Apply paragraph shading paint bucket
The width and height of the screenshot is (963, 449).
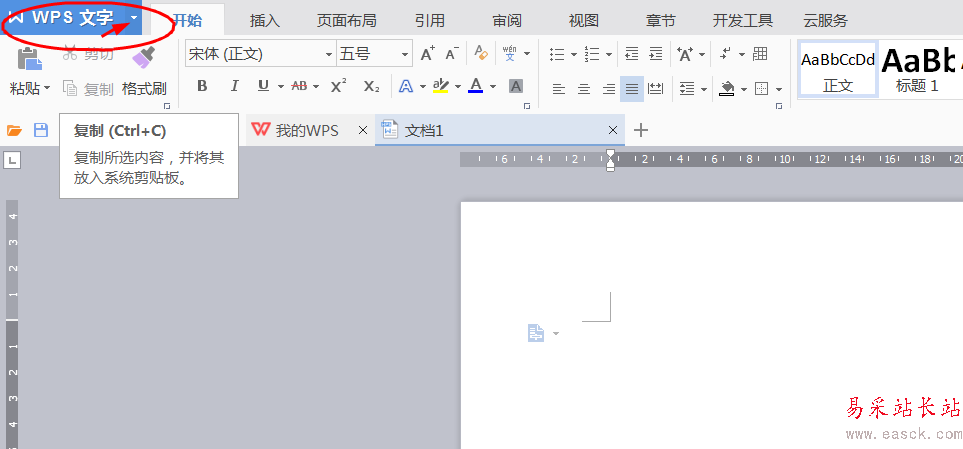(x=727, y=89)
